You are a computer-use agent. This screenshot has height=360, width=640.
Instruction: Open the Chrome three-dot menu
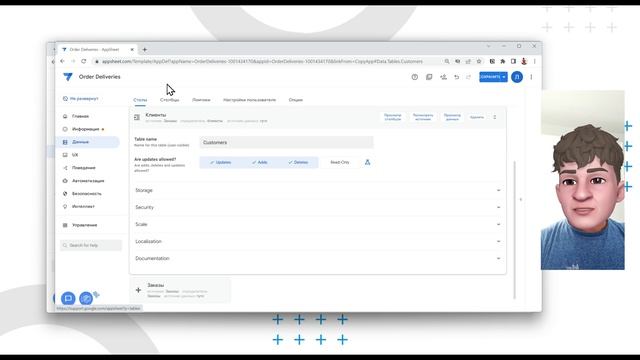click(535, 61)
